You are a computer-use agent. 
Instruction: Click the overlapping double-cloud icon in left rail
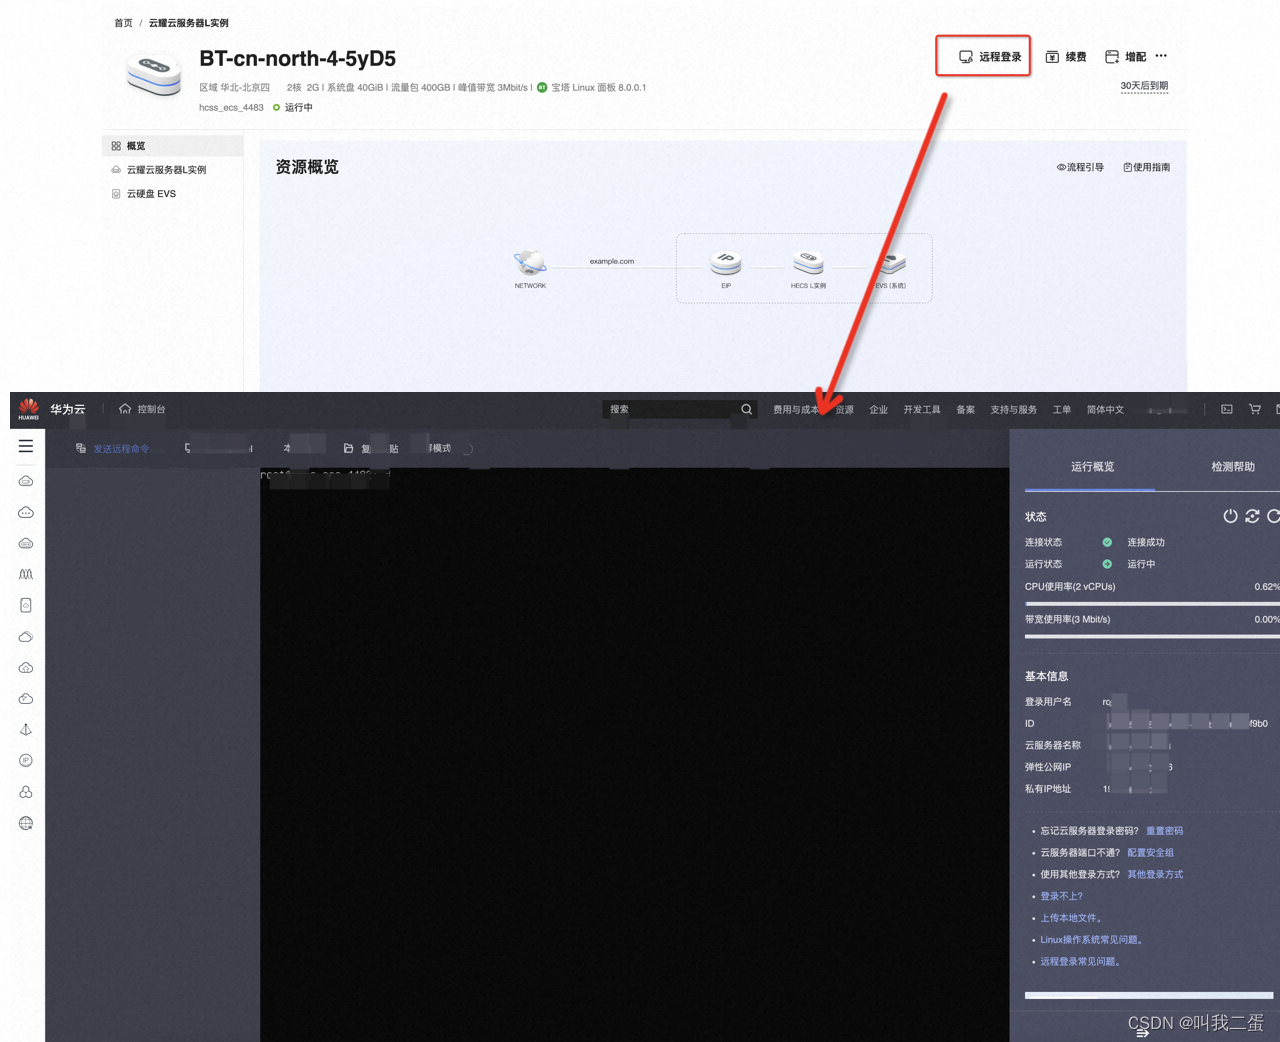click(26, 636)
